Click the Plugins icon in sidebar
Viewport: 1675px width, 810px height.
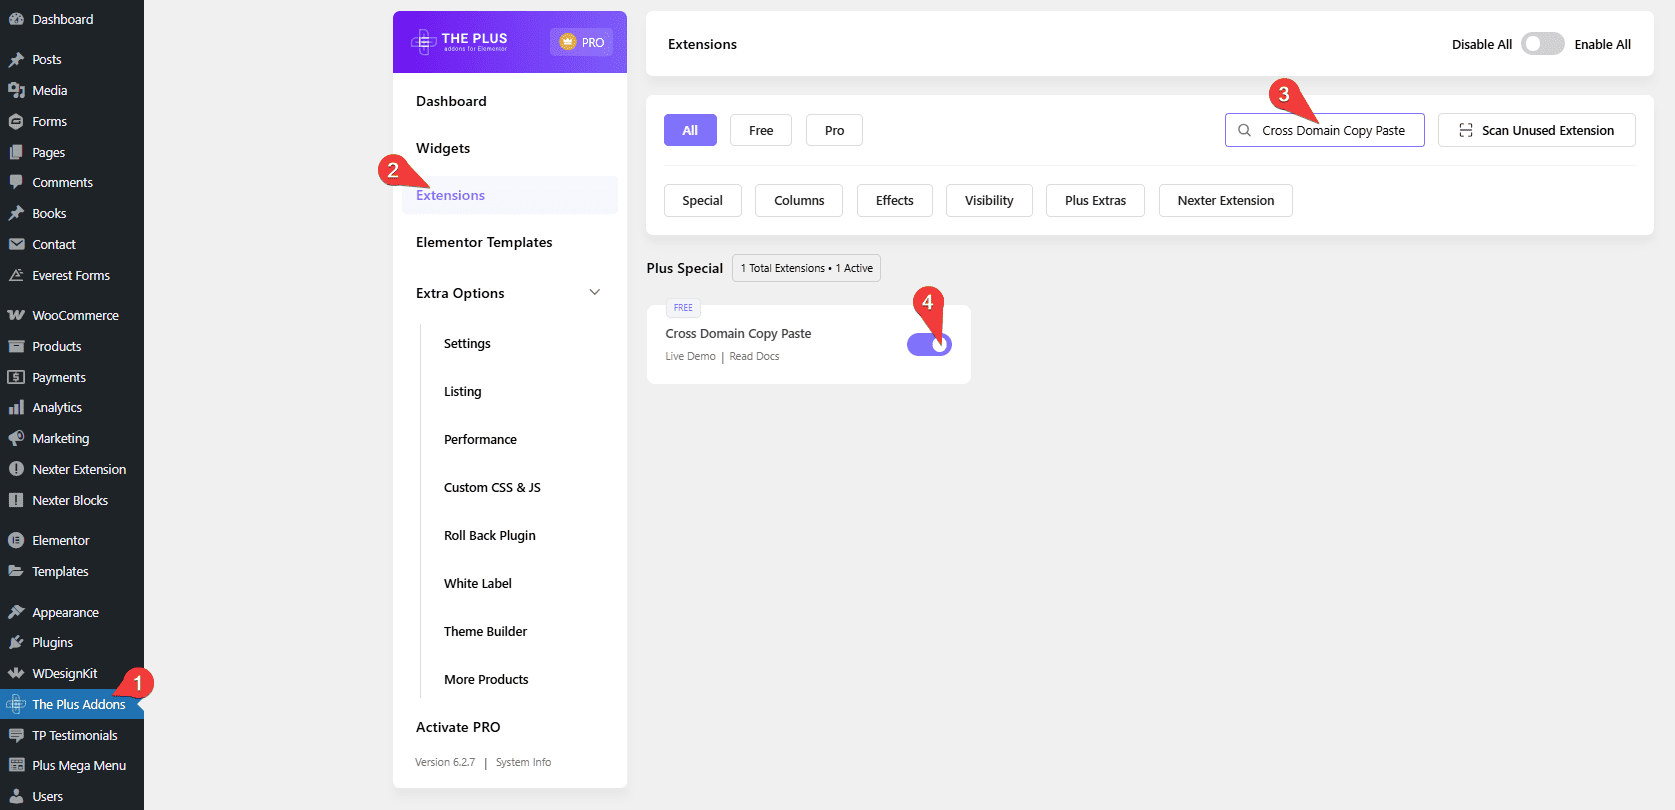tap(16, 642)
